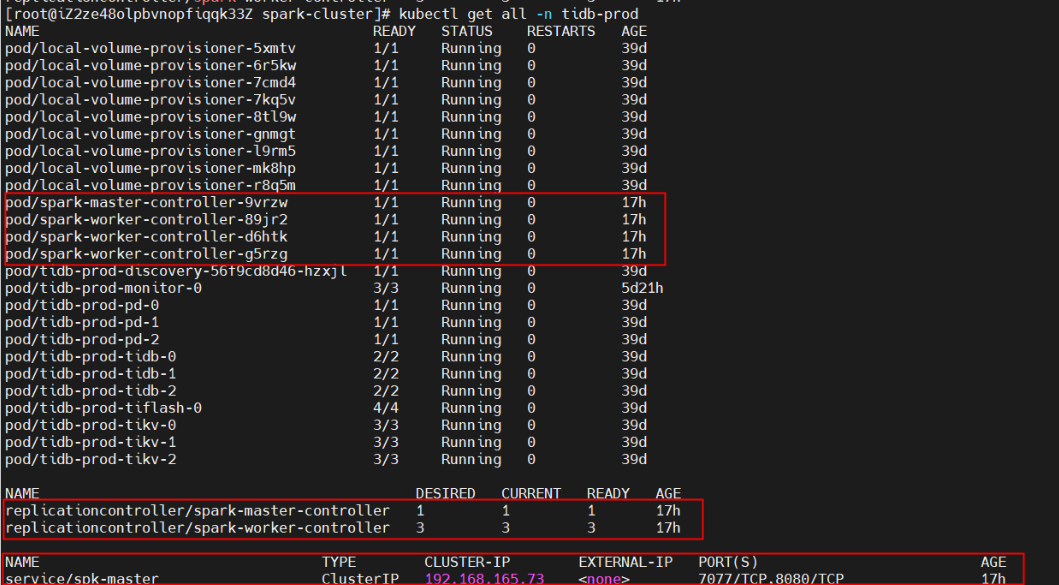This screenshot has height=585, width=1059.
Task: Click pod/spark-worker-controller-d6htk text
Action: (147, 237)
